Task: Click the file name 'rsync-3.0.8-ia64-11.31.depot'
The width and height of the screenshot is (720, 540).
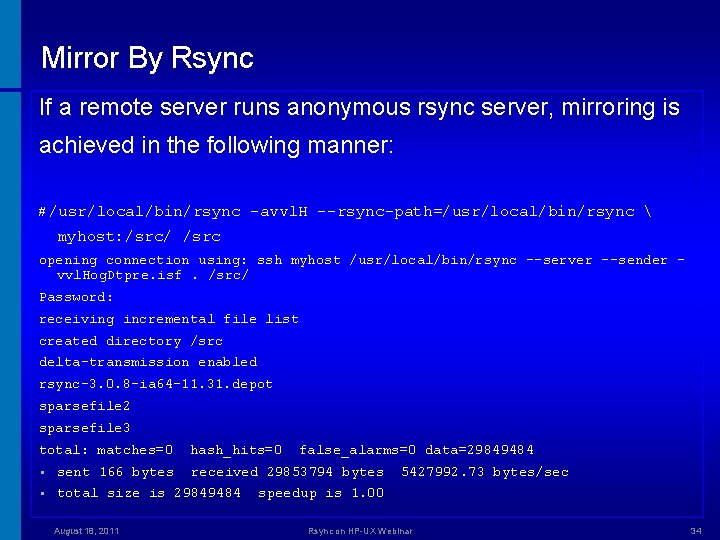Action: tap(156, 384)
